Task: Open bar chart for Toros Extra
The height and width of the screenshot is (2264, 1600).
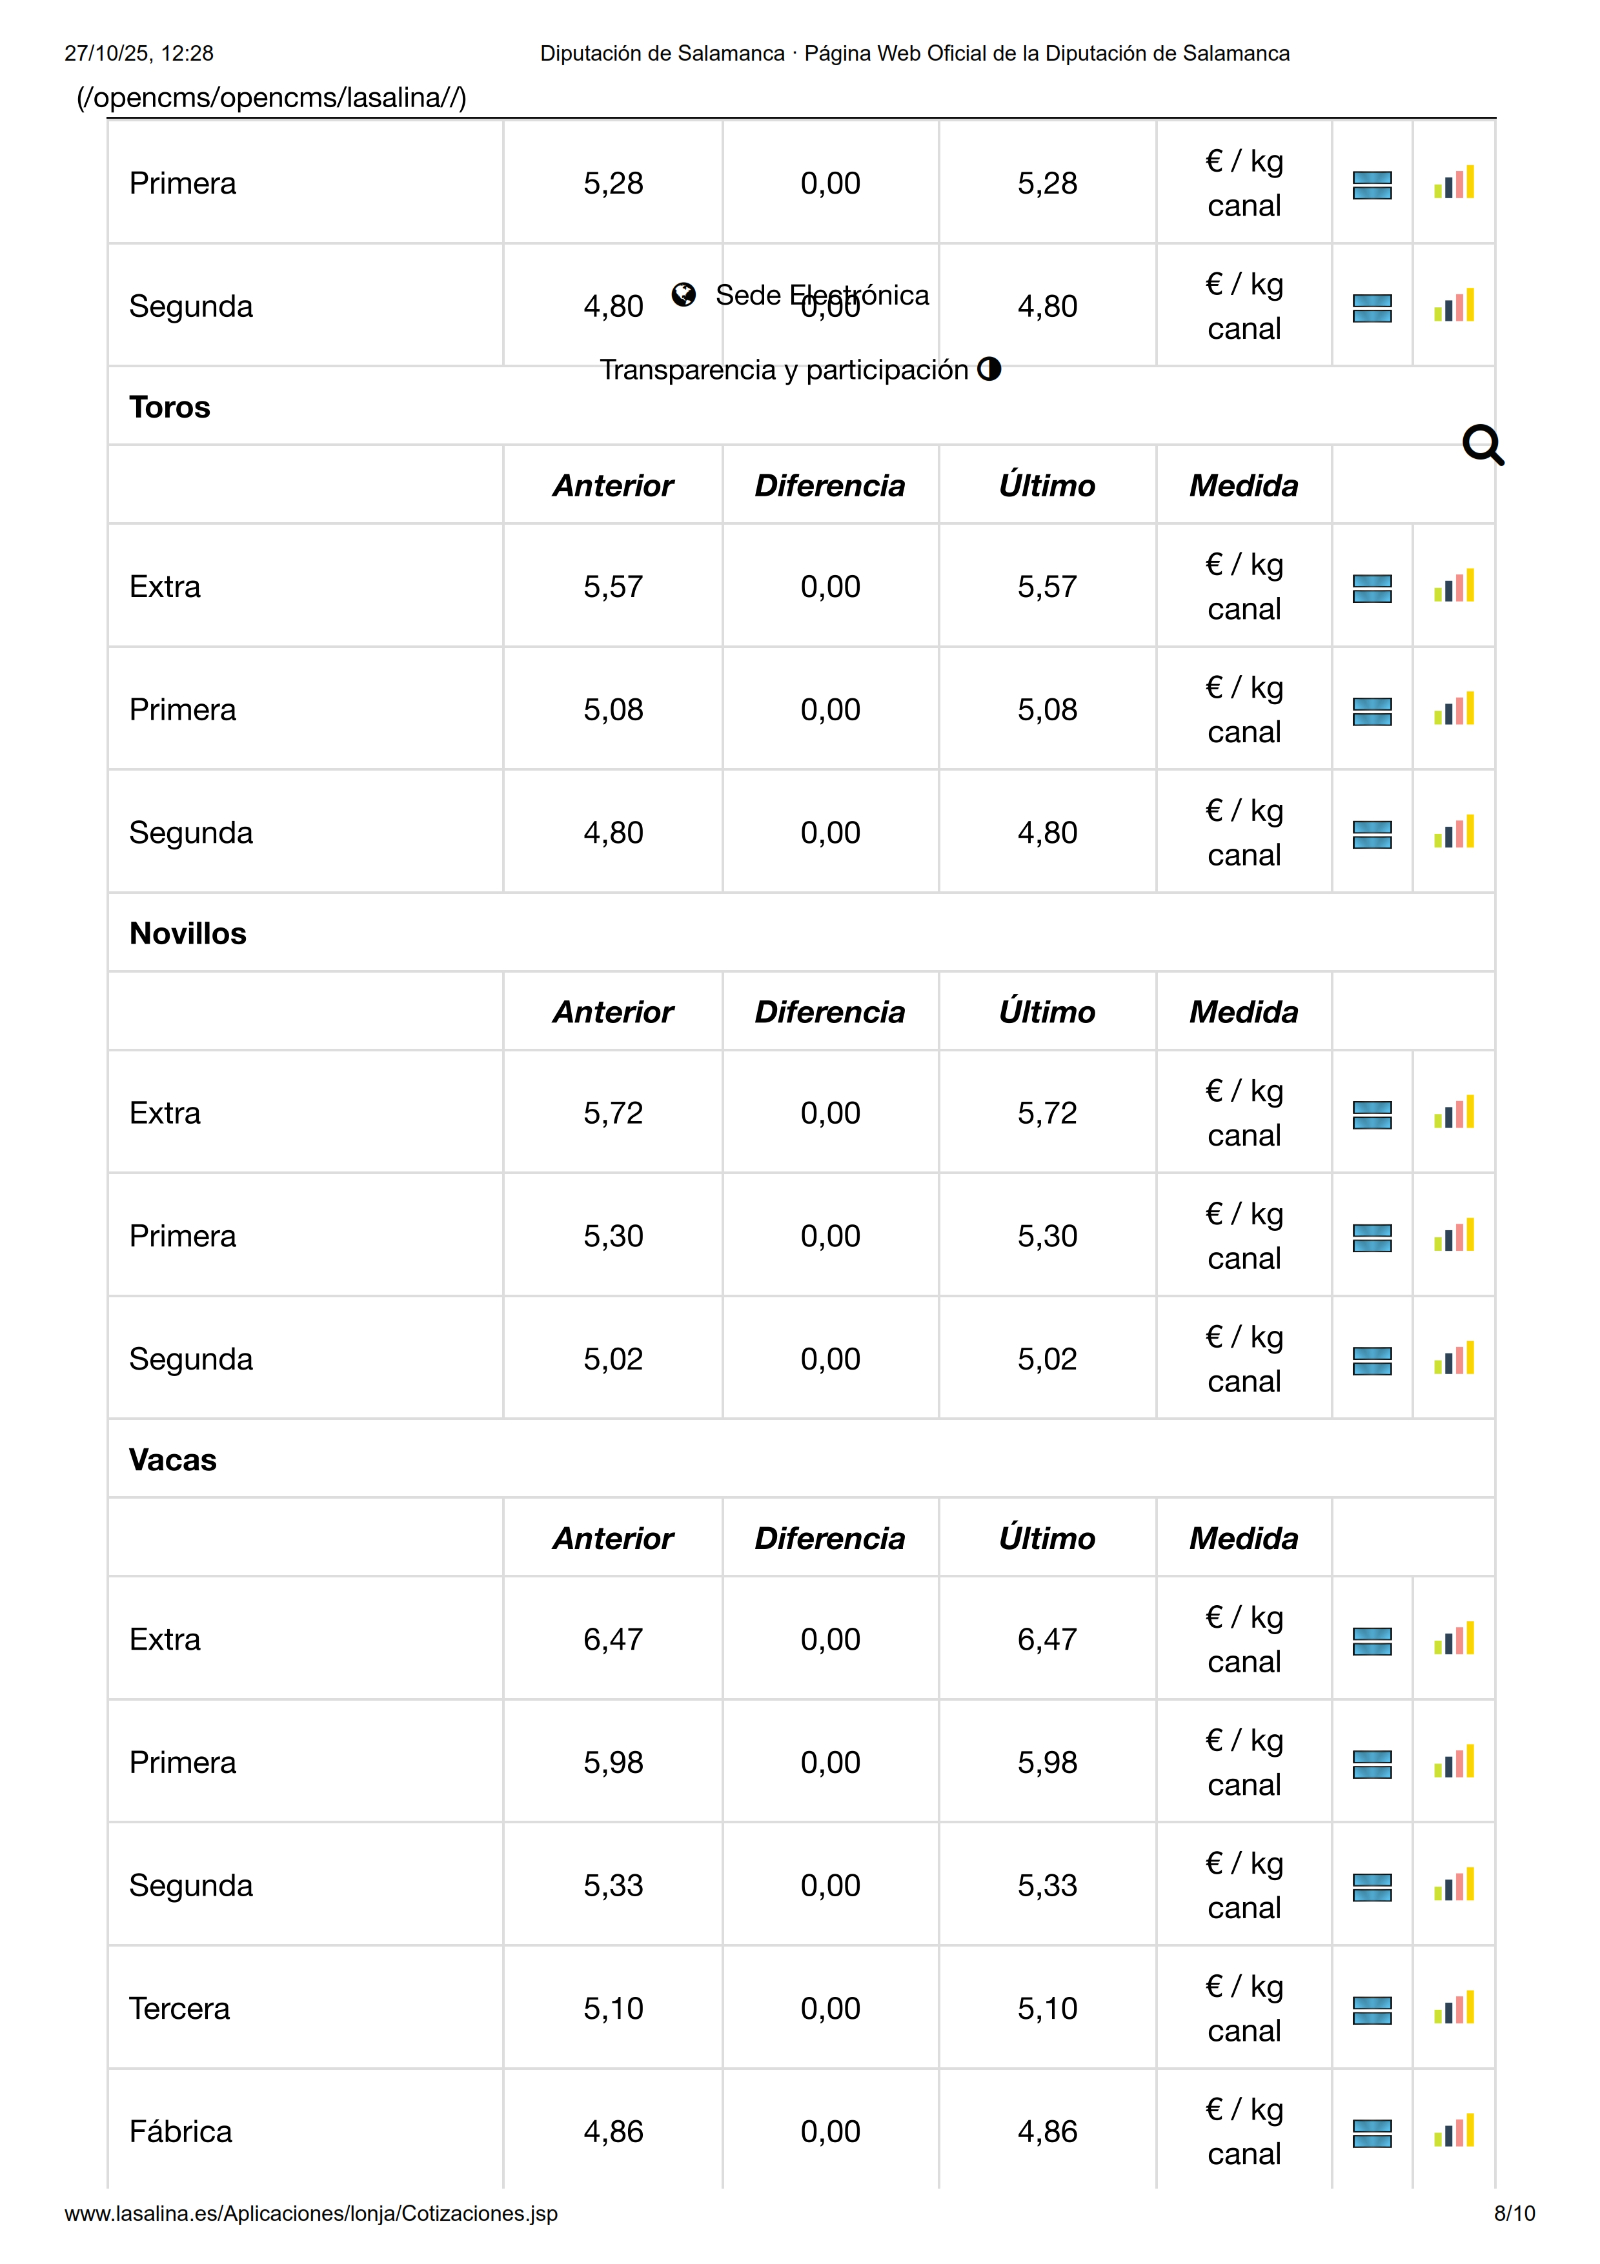Action: click(x=1453, y=586)
